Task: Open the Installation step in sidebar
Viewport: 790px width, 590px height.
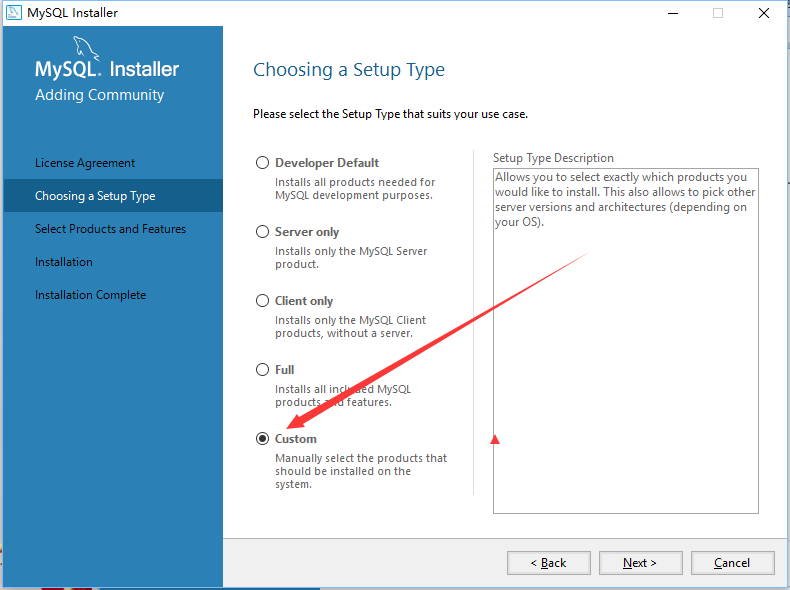Action: click(64, 262)
